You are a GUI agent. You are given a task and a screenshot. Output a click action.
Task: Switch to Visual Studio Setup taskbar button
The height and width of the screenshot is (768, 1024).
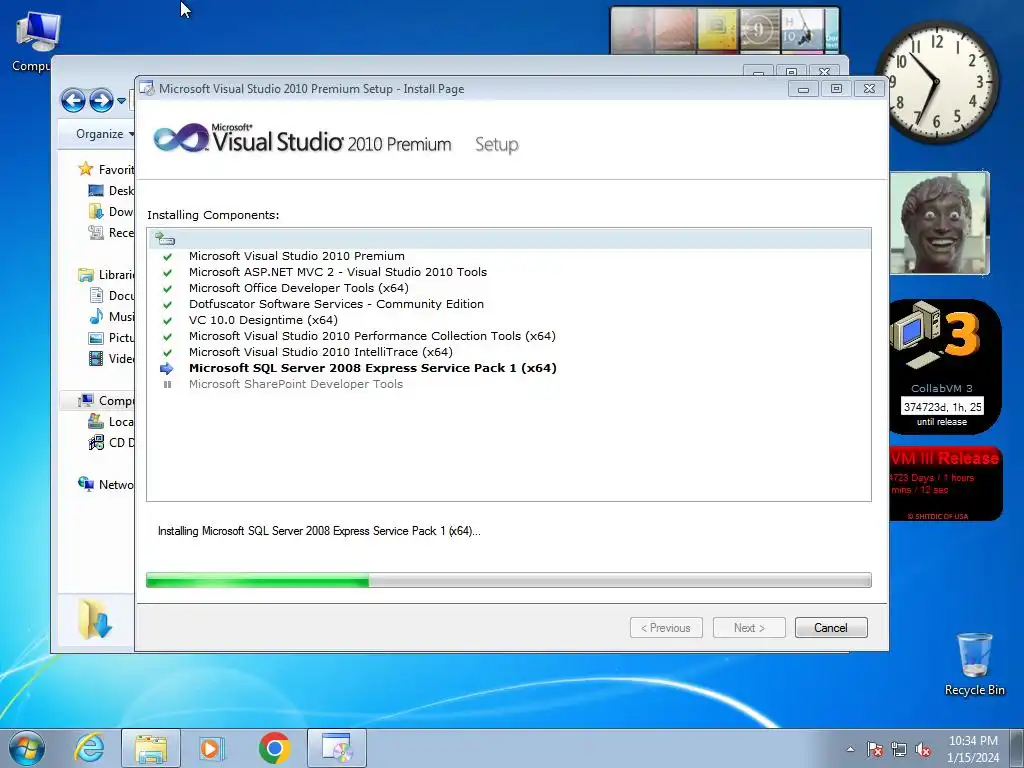(336, 748)
